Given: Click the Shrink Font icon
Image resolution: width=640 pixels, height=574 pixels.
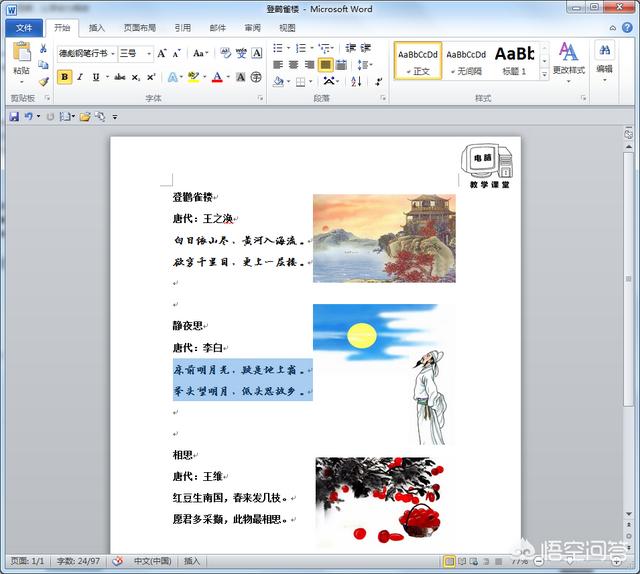Looking at the screenshot, I should point(176,53).
